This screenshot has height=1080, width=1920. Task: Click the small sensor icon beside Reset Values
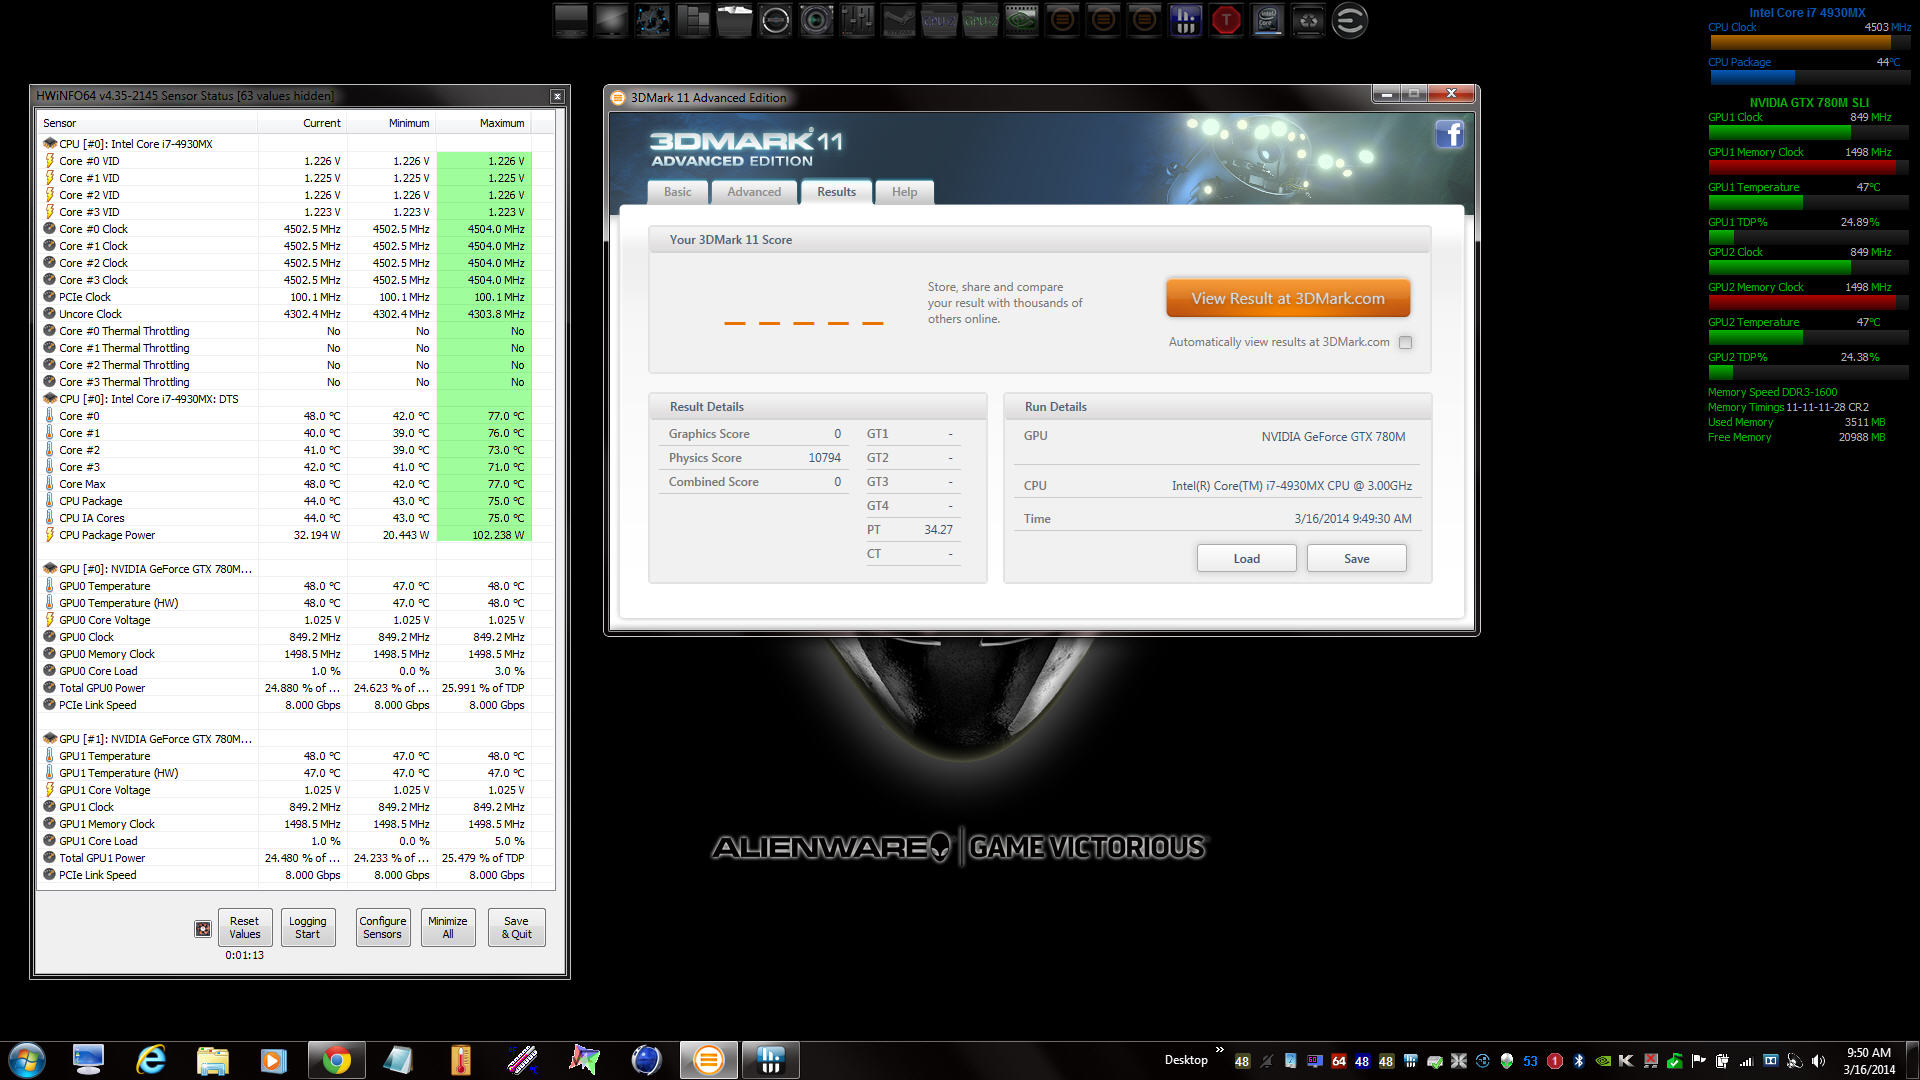[x=203, y=929]
